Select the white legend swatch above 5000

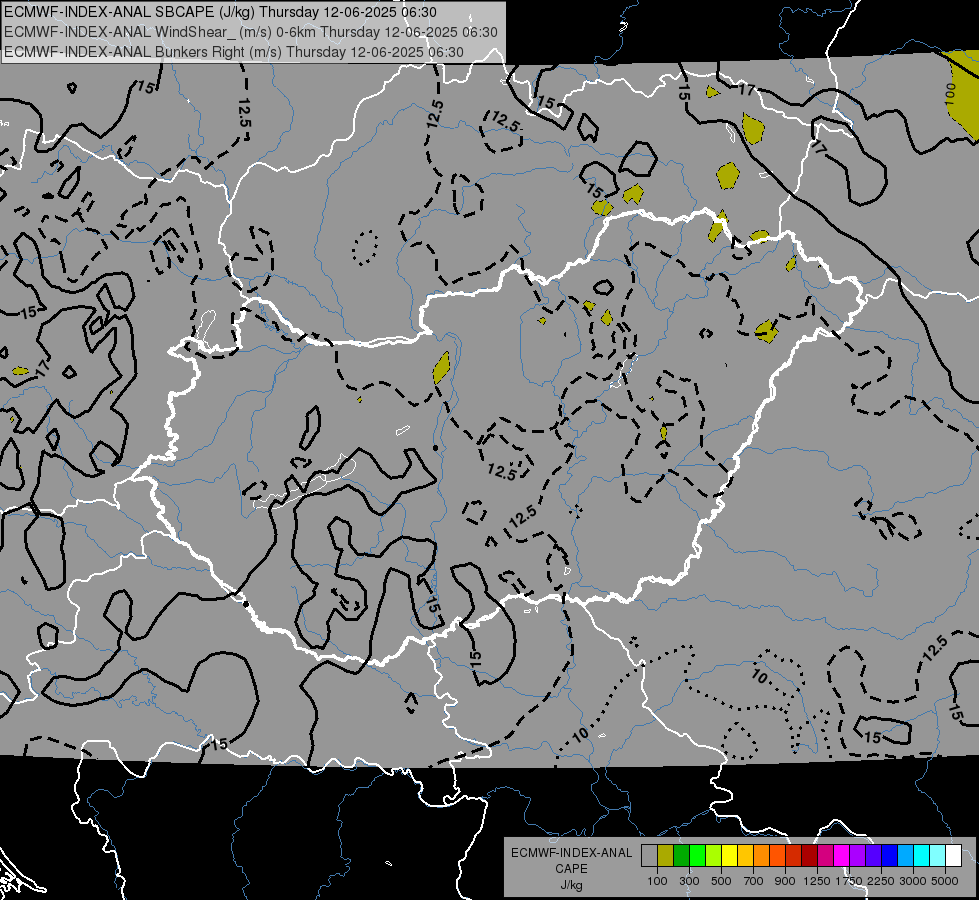954,855
